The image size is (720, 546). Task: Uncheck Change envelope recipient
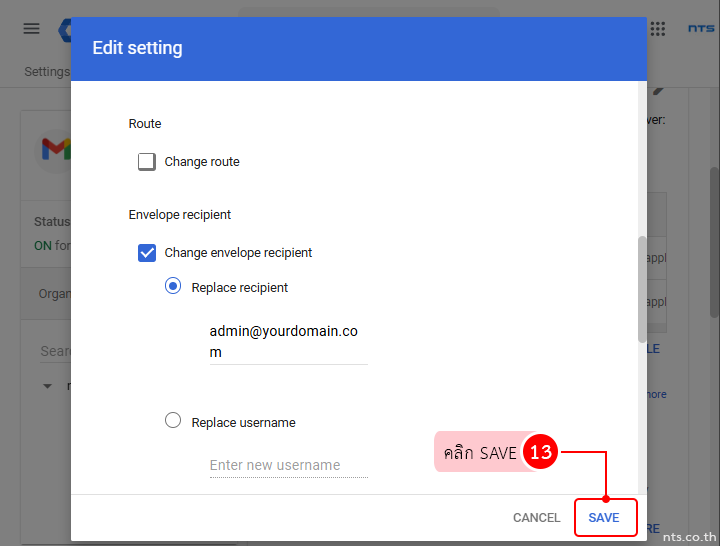point(147,253)
